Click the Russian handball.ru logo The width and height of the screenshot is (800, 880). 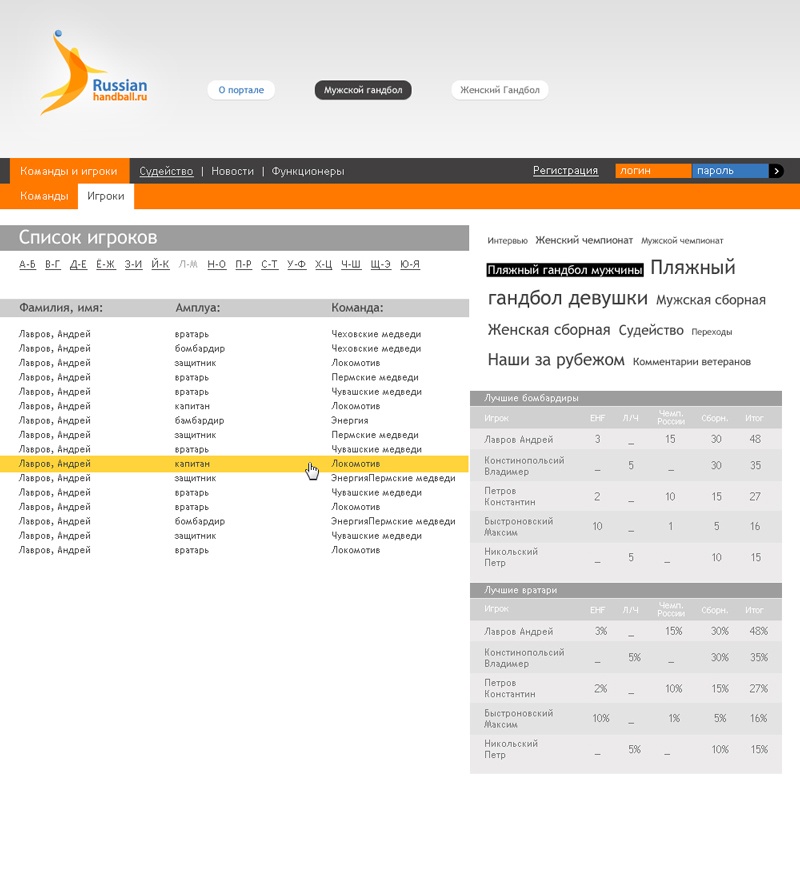[93, 75]
